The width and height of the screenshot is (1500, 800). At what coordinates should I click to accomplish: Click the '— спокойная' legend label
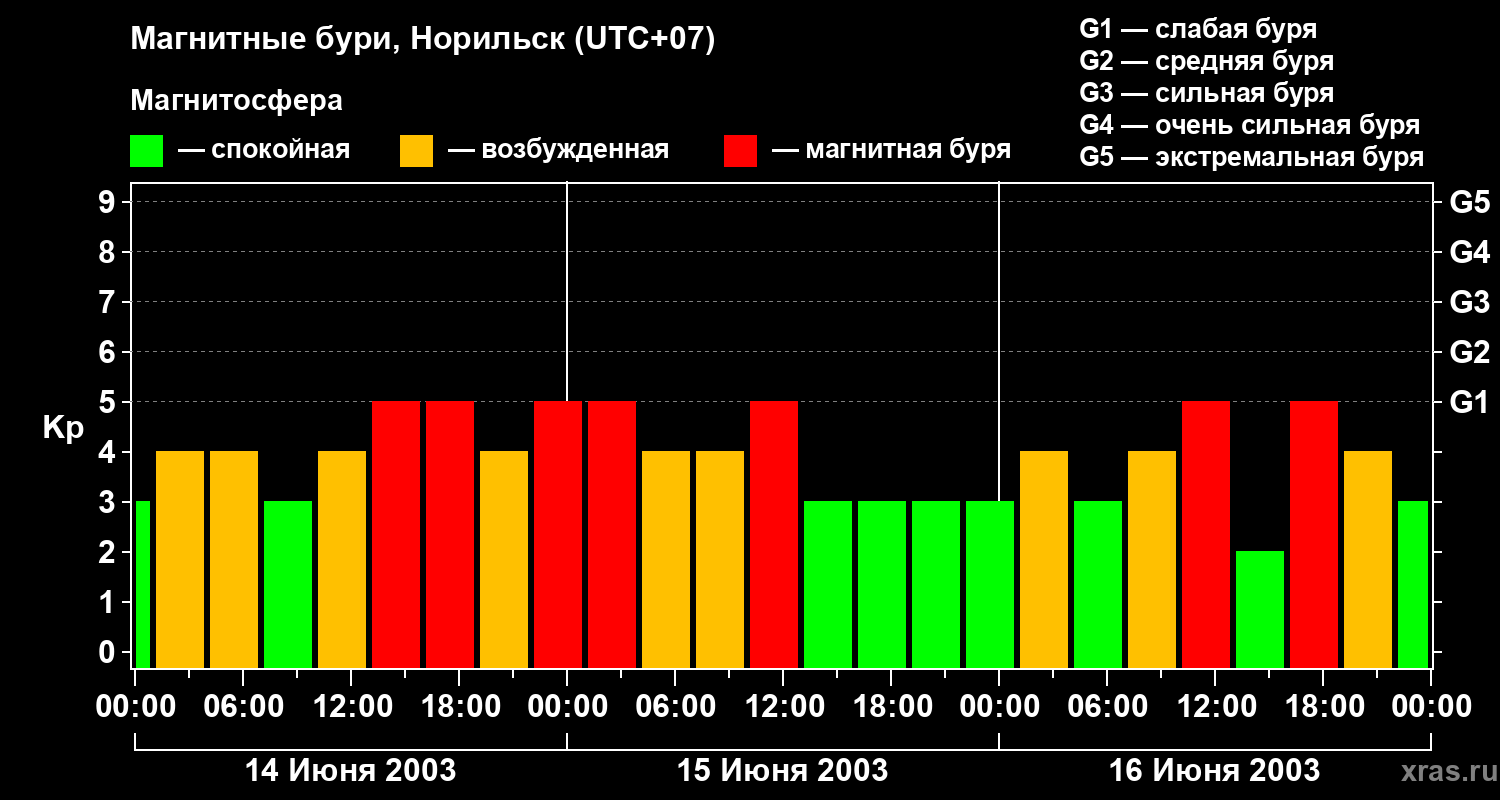[x=264, y=150]
